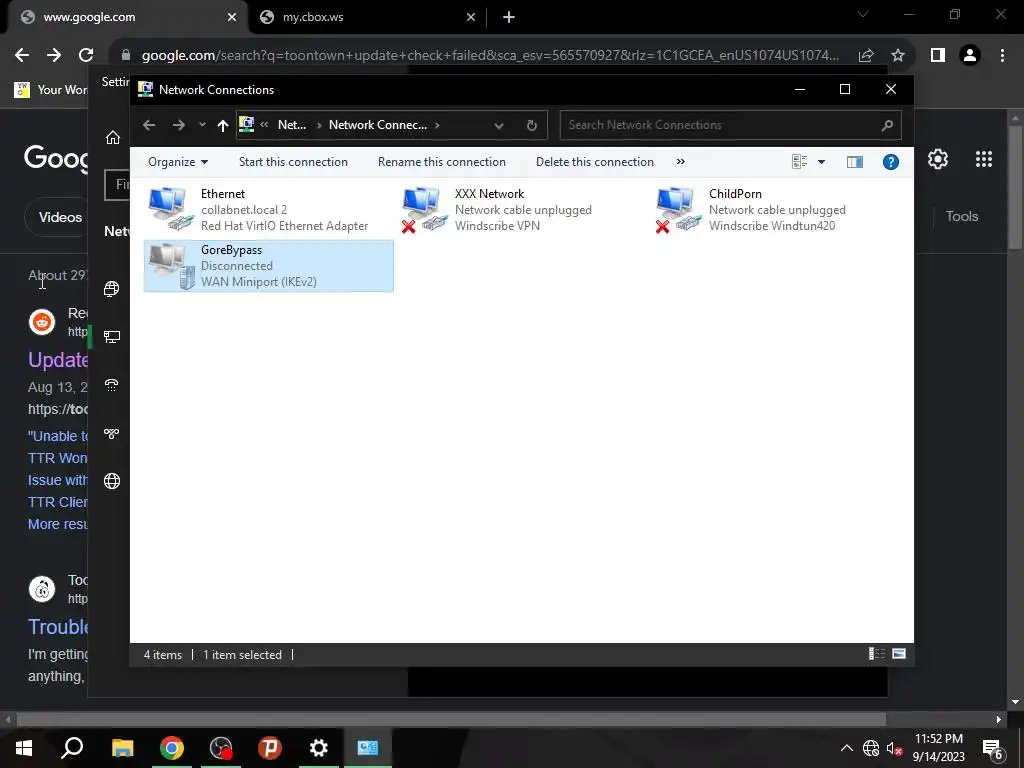Image resolution: width=1024 pixels, height=768 pixels.
Task: Open Chrome from taskbar
Action: [x=172, y=748]
